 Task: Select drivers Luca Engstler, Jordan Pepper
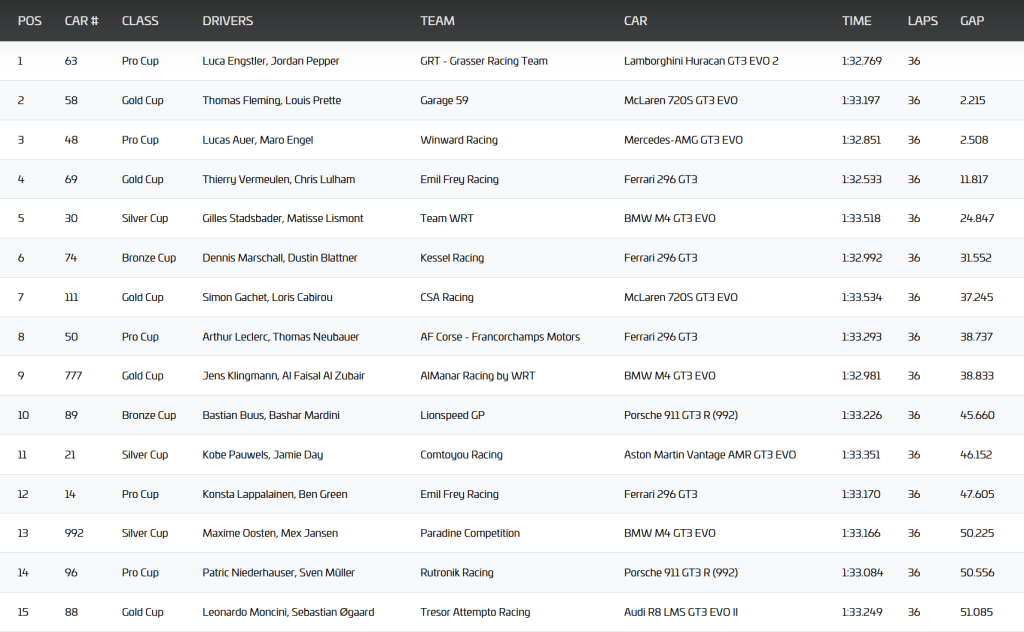(270, 61)
